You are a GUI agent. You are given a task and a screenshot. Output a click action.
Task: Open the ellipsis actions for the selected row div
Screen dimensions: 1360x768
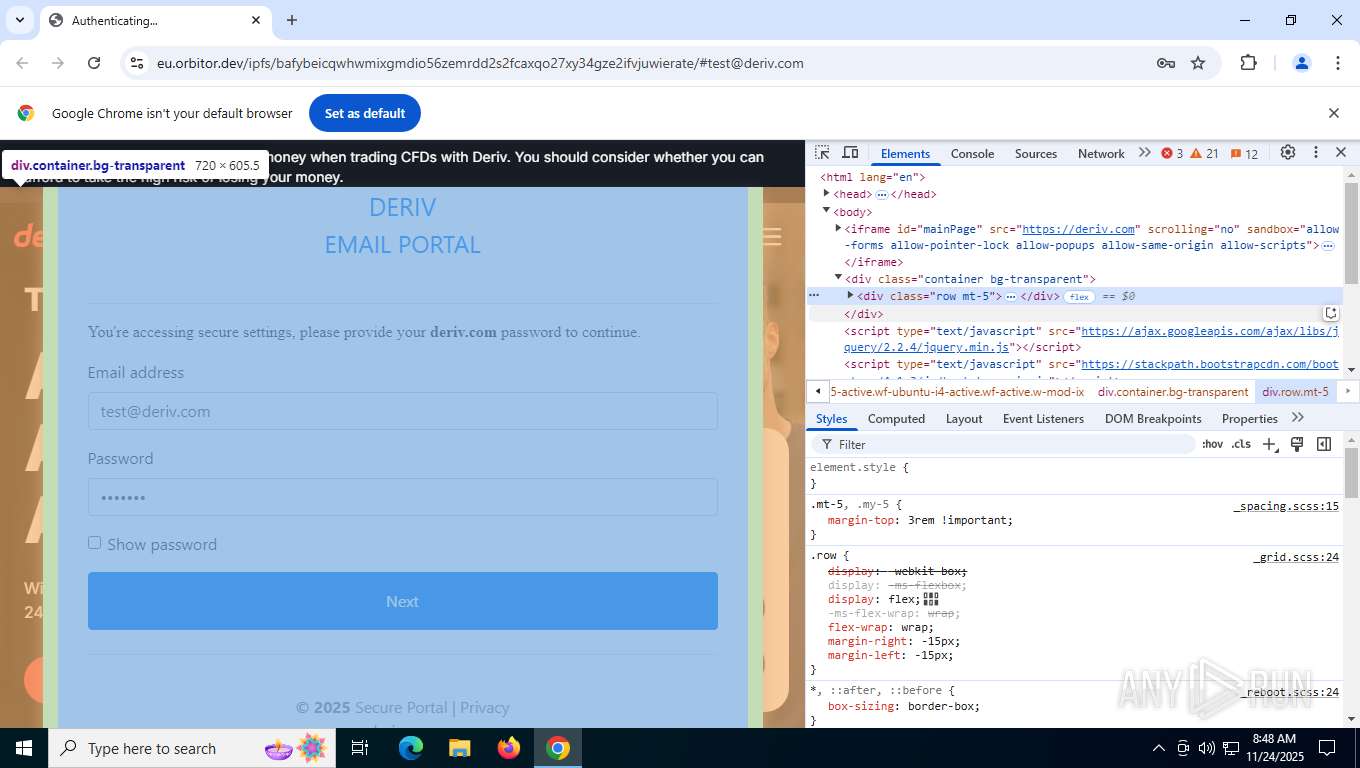tap(814, 296)
